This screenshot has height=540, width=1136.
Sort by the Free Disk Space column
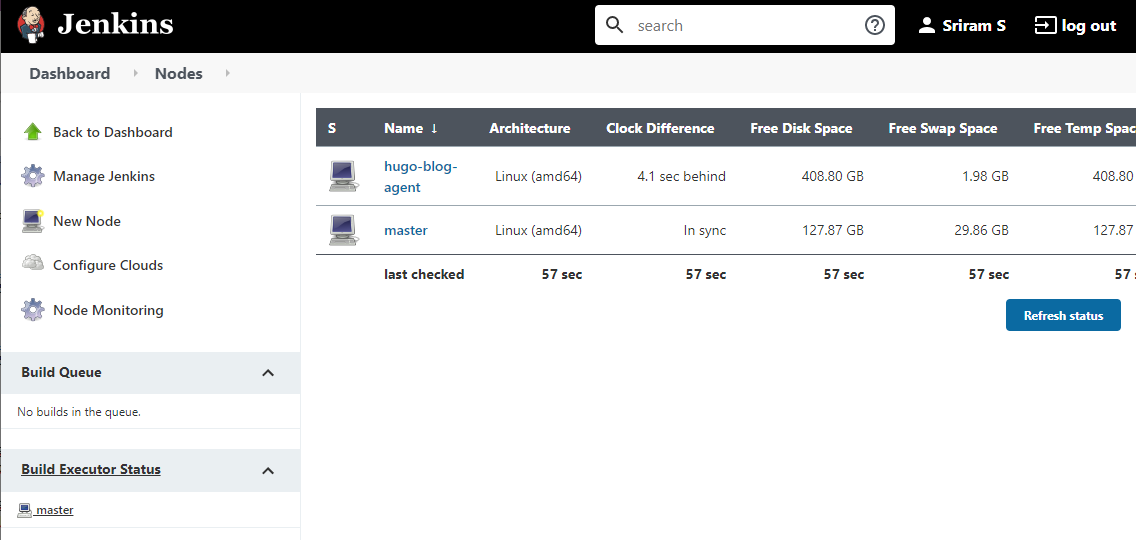801,128
